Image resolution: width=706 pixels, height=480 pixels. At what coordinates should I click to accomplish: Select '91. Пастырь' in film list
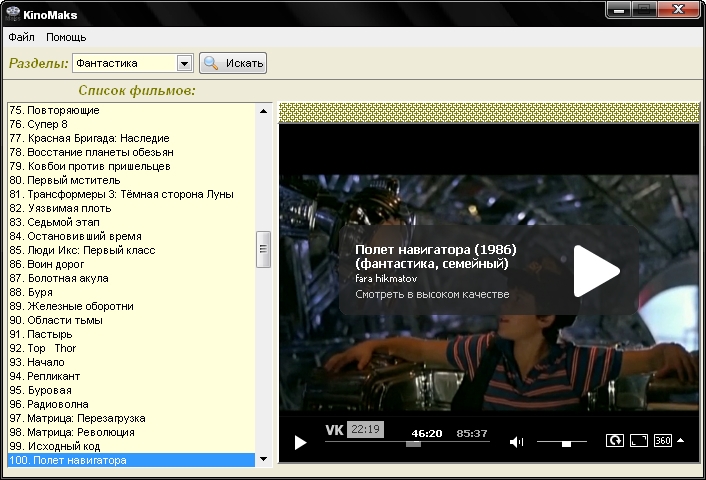coord(131,334)
